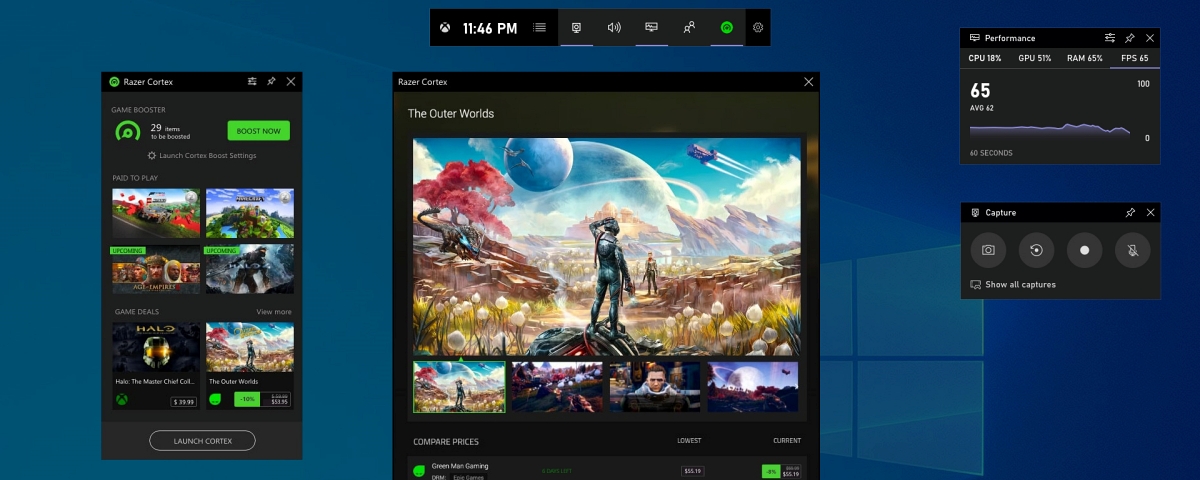This screenshot has width=1200, height=480.
Task: Close the Performance widget
Action: (1150, 38)
